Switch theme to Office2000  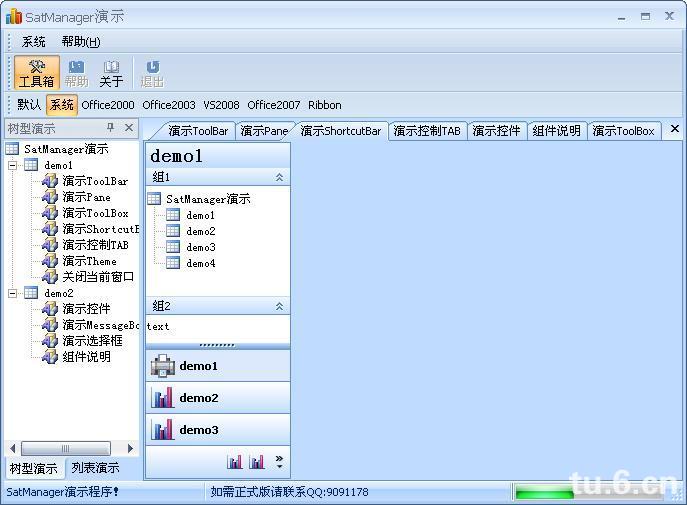click(108, 105)
